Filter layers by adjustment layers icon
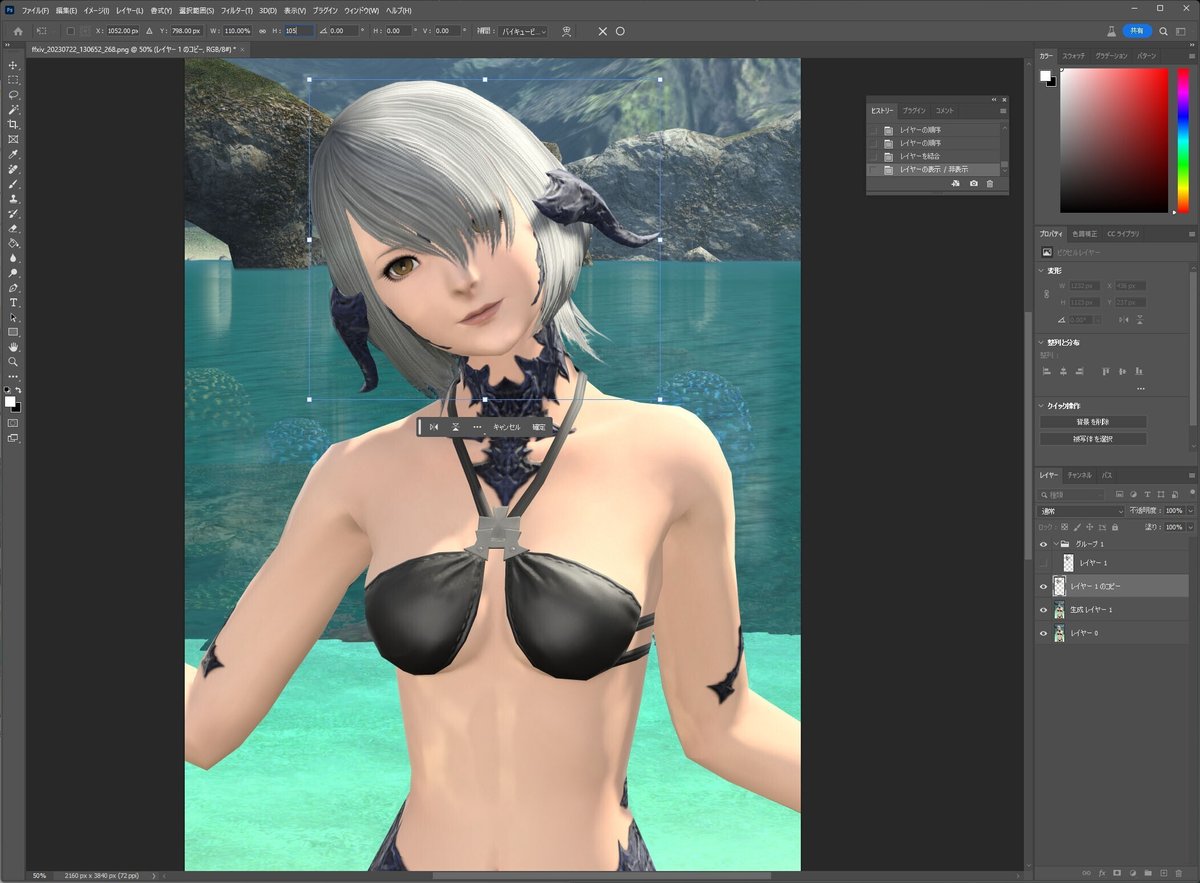1200x883 pixels. [1133, 495]
